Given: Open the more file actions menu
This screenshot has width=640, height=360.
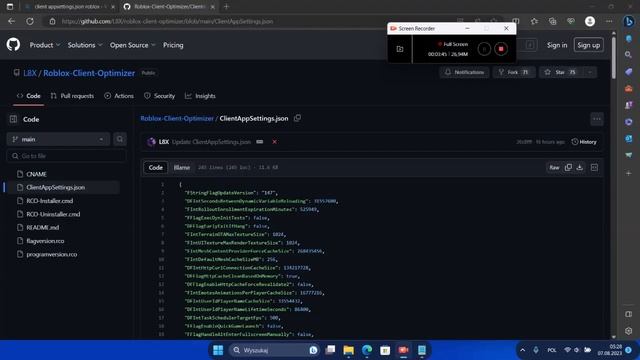Looking at the screenshot, I should pos(597,119).
